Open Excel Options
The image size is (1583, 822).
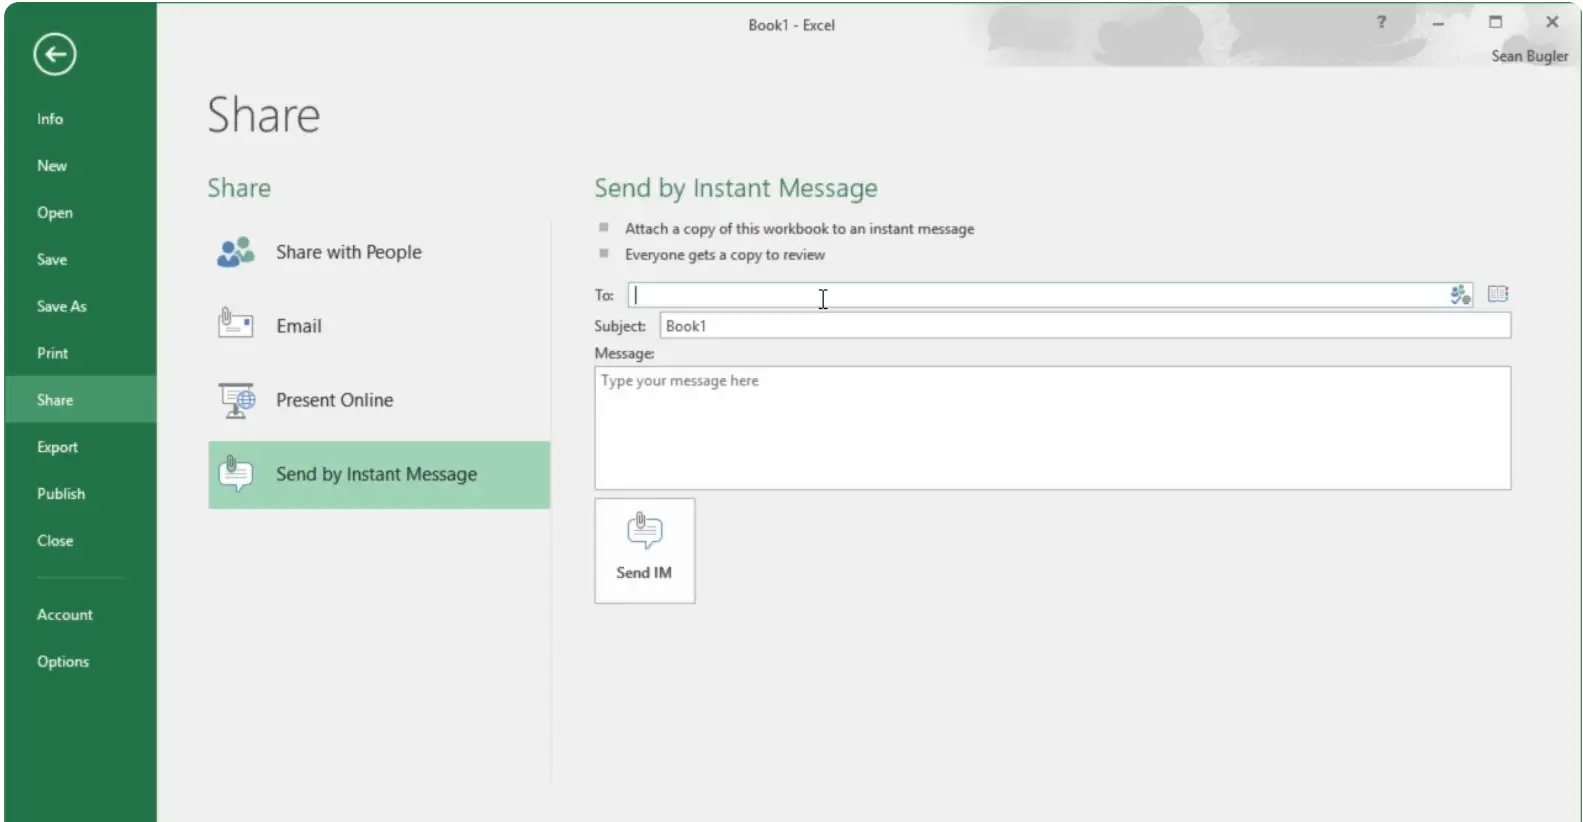63,662
